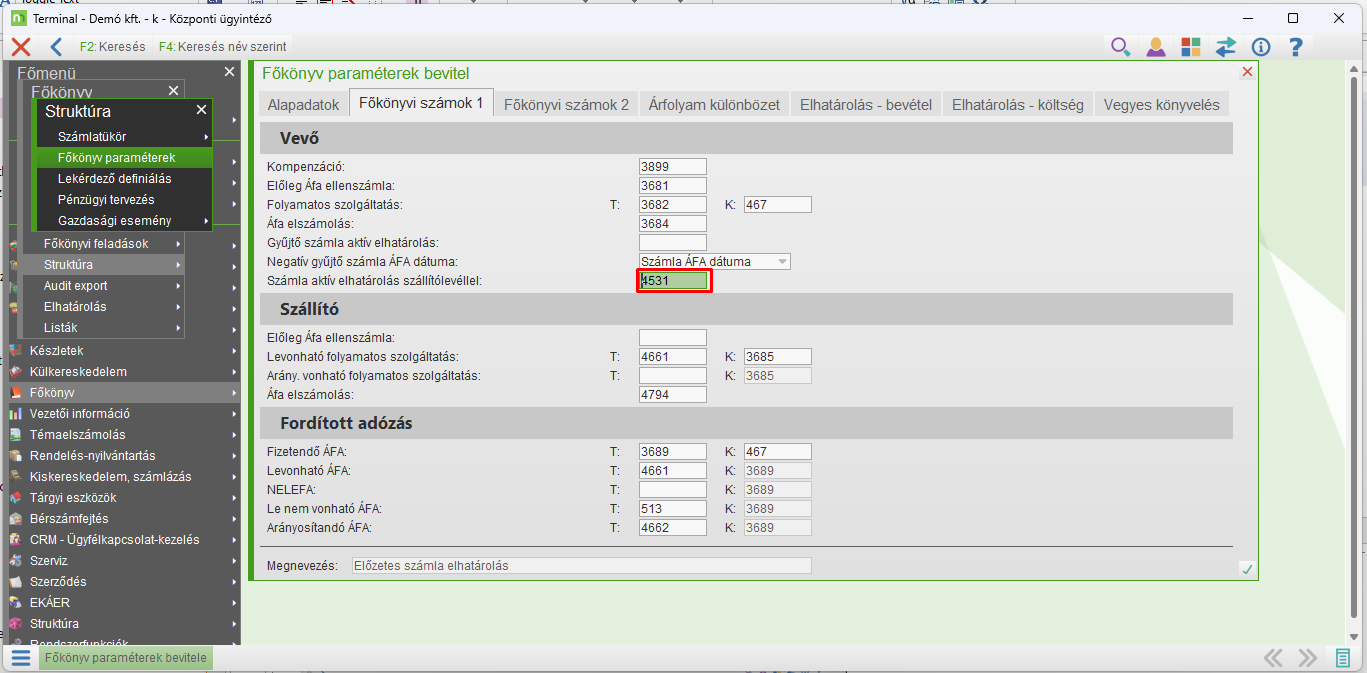Open the info circle icon

pos(1260,47)
